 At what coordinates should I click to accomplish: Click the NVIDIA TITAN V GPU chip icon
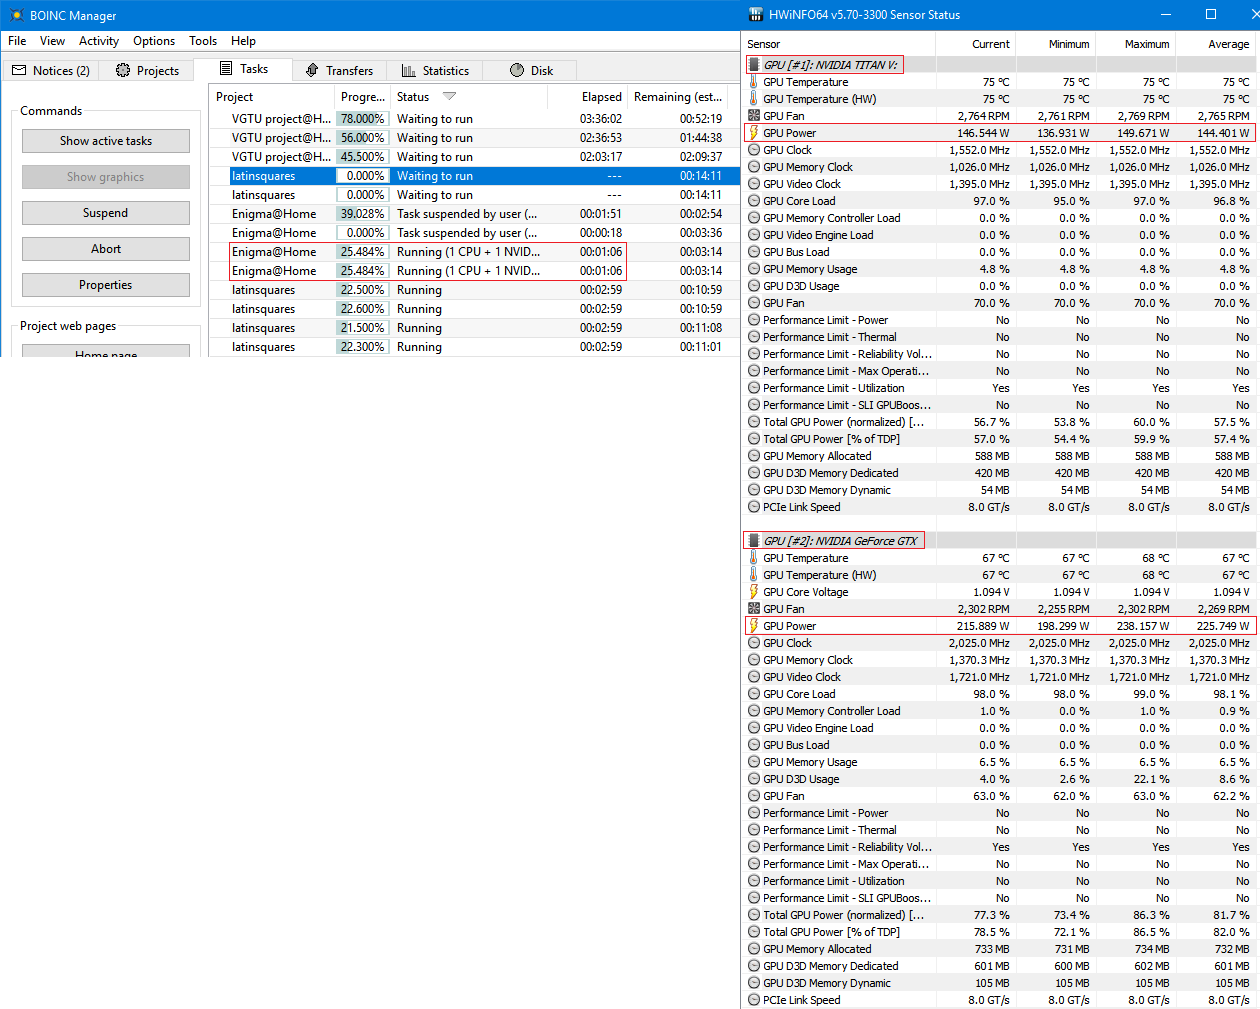pyautogui.click(x=754, y=65)
